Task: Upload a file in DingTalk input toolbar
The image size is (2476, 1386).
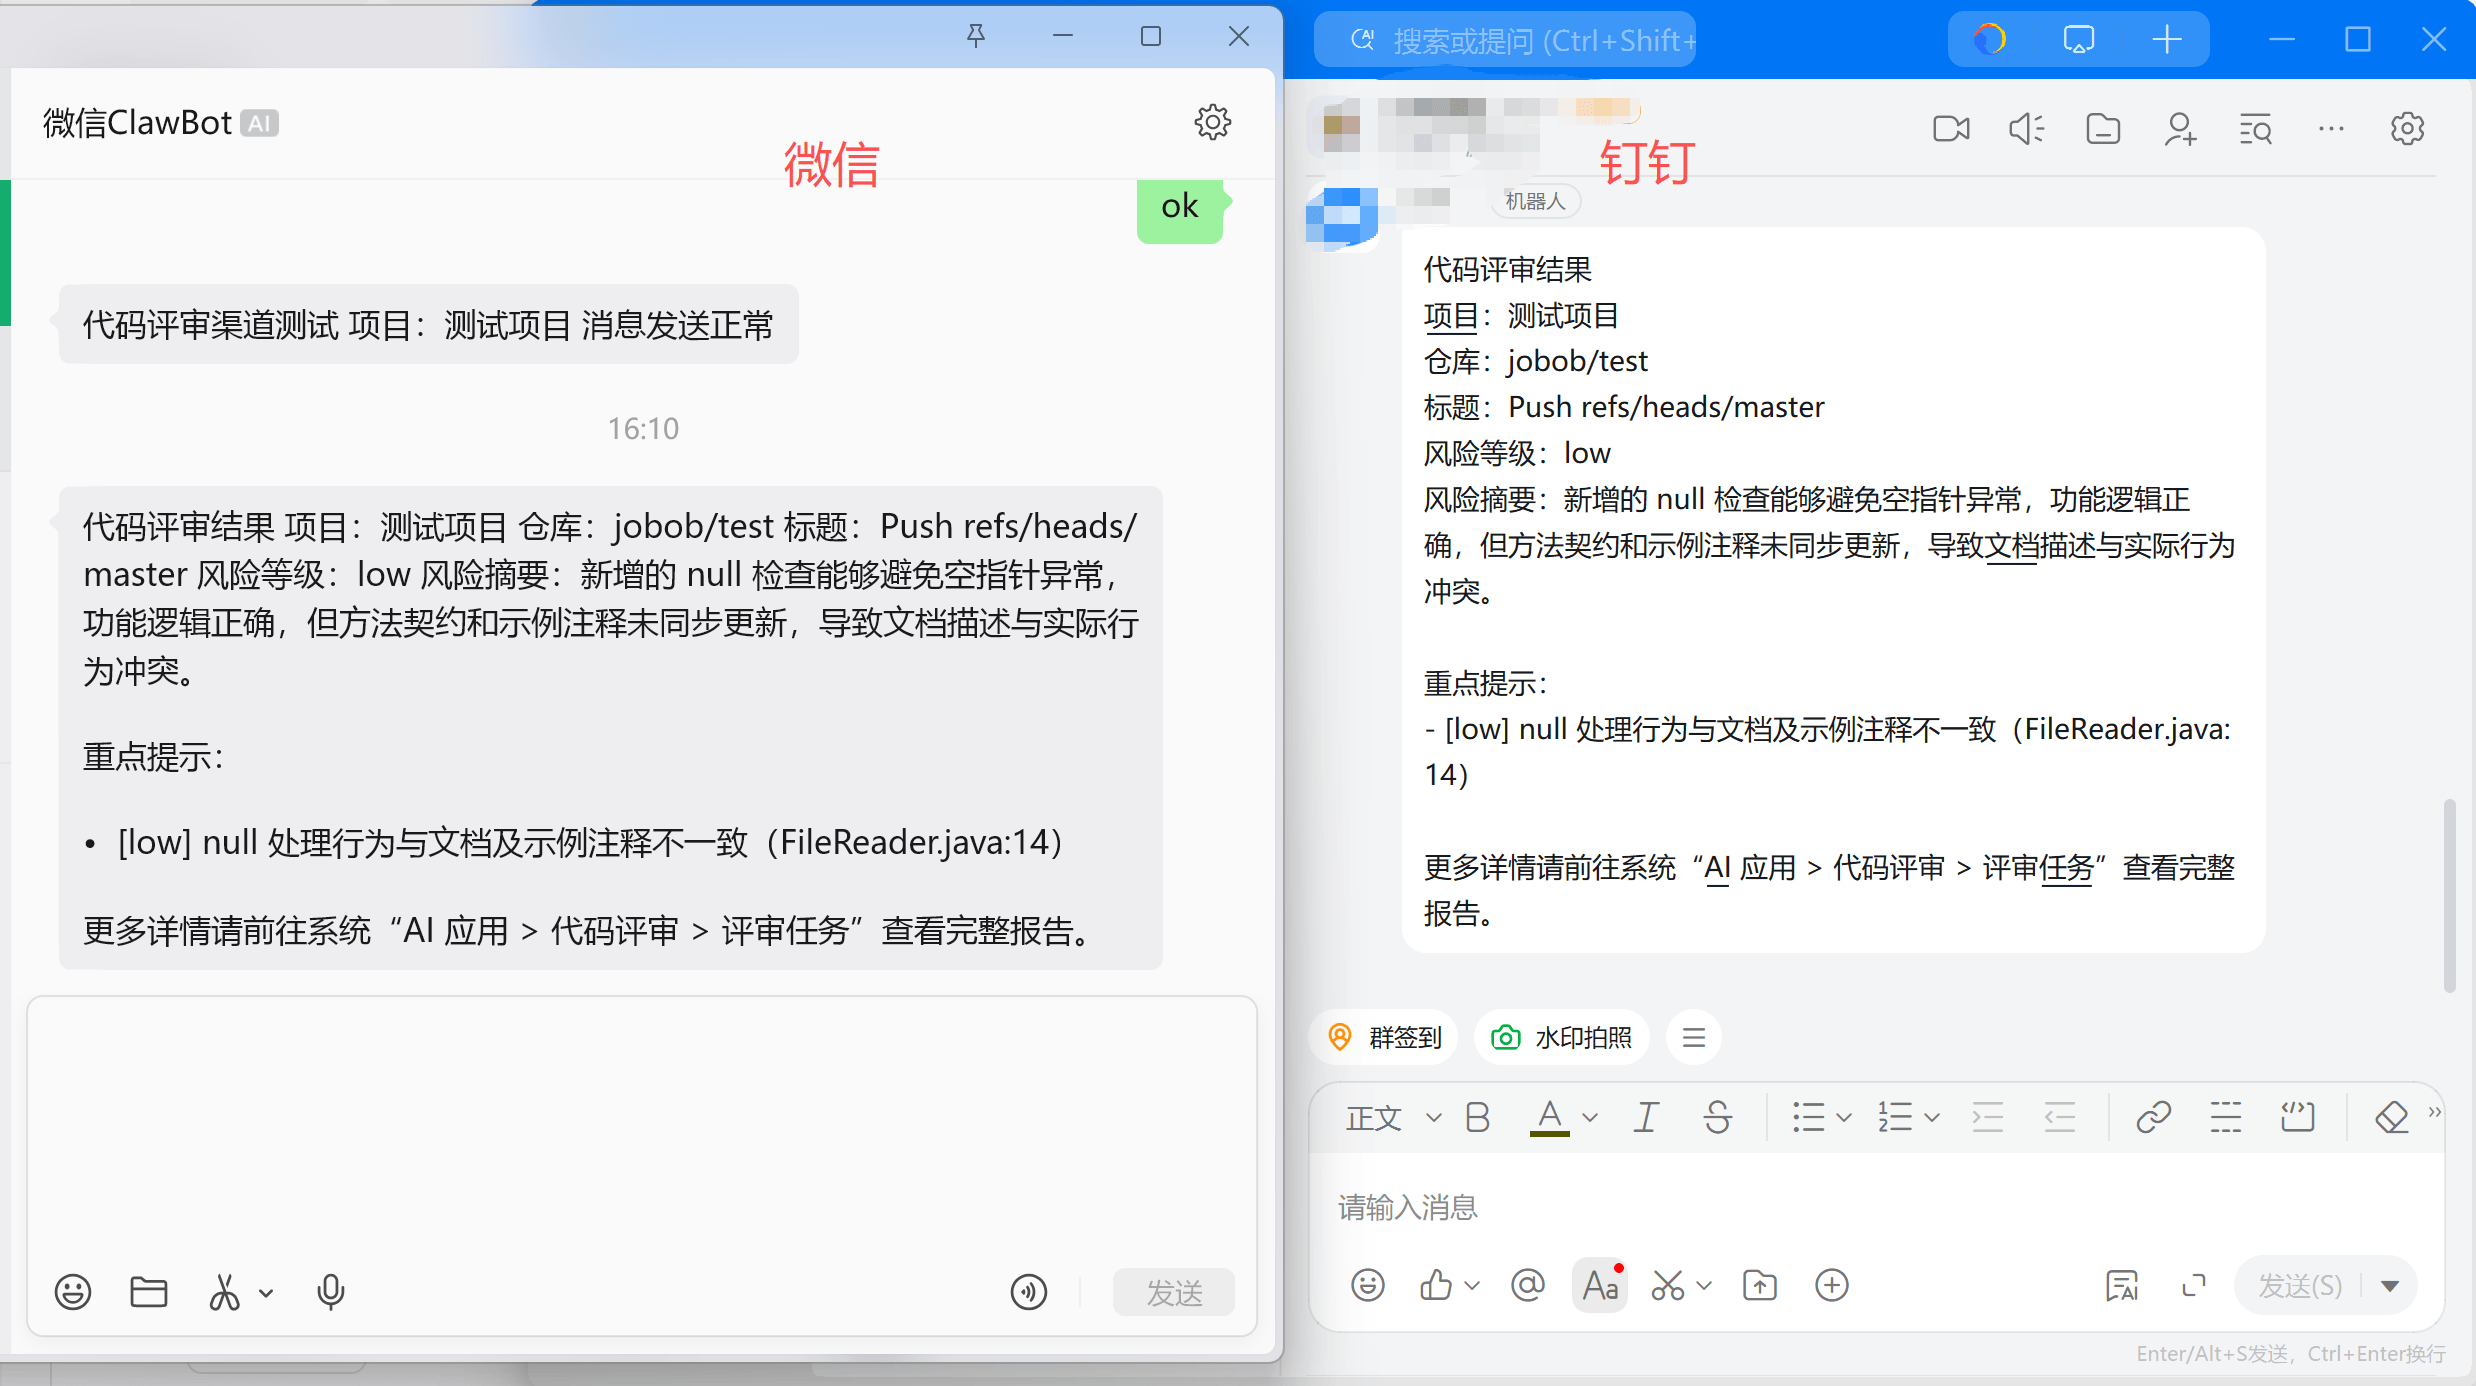Action: click(1760, 1284)
